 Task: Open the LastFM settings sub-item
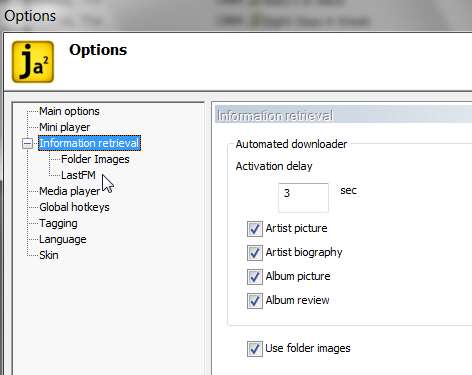[78, 175]
